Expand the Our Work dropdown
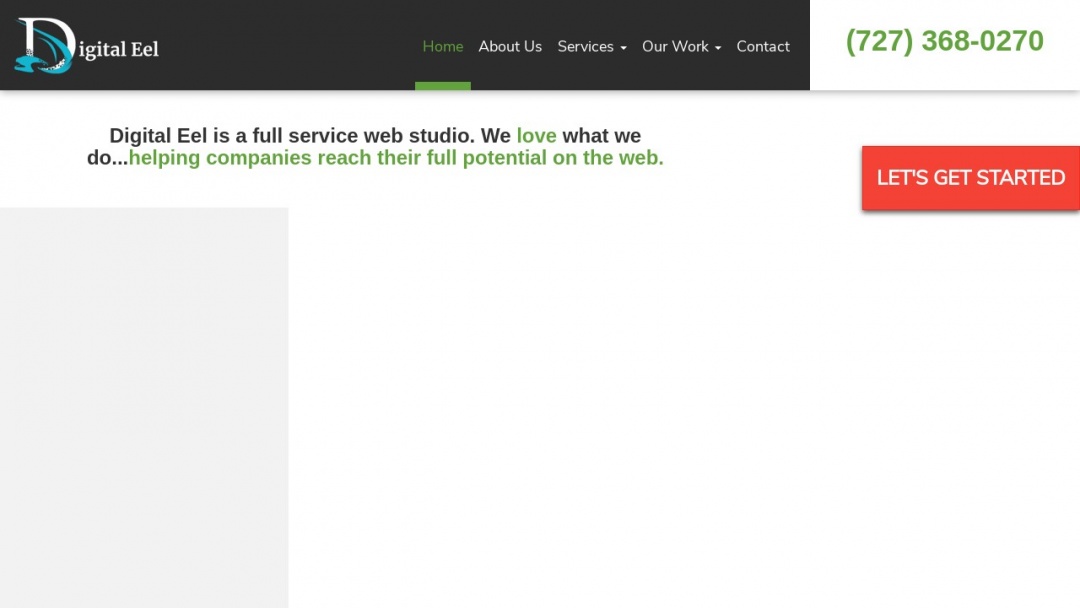The height and width of the screenshot is (608, 1080). [676, 46]
